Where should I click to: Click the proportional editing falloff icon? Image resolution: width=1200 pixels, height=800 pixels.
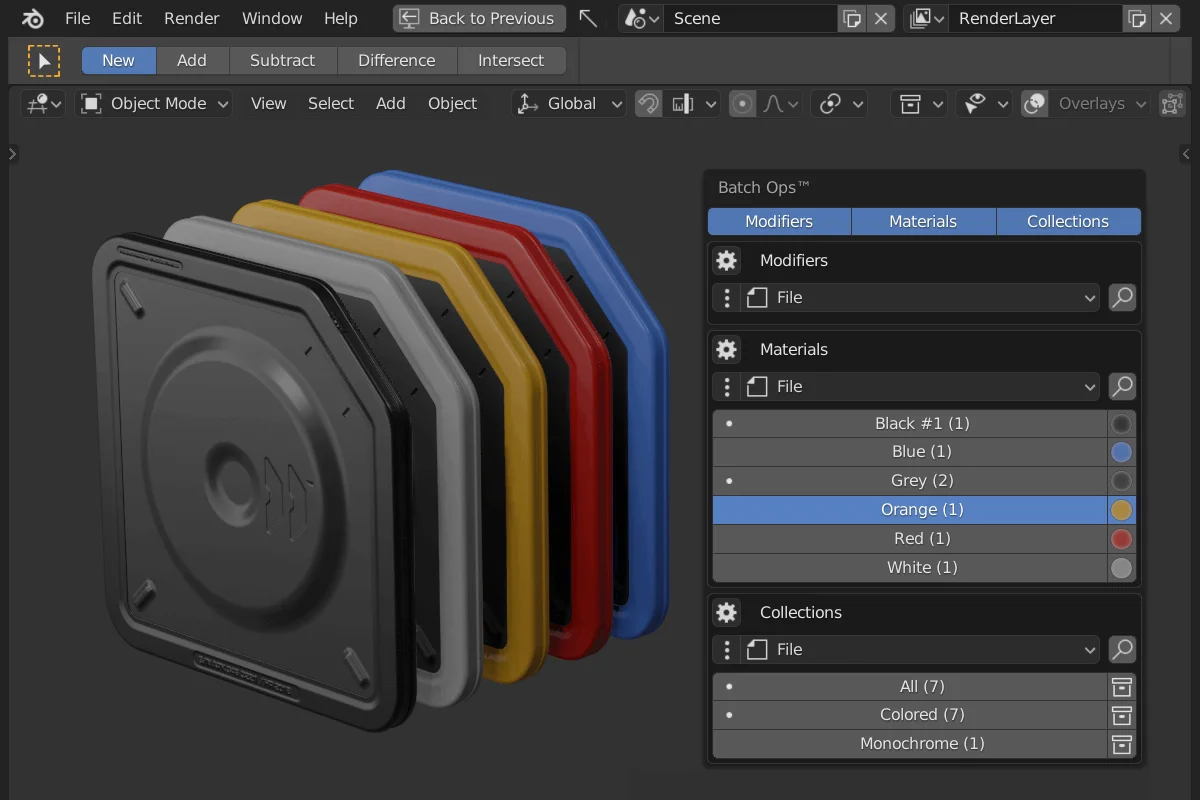tap(776, 103)
